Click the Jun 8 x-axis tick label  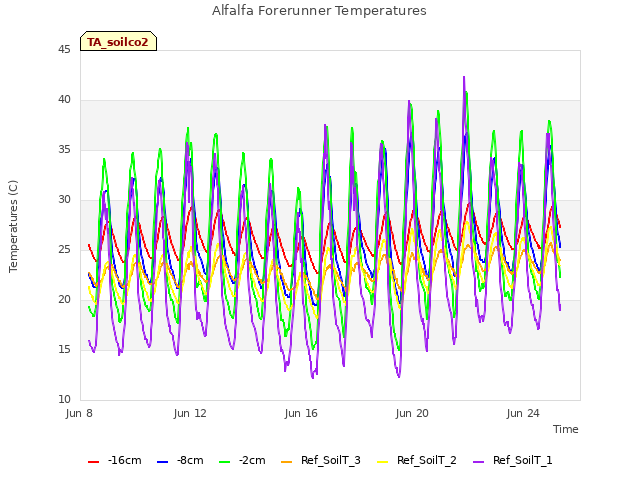click(79, 413)
